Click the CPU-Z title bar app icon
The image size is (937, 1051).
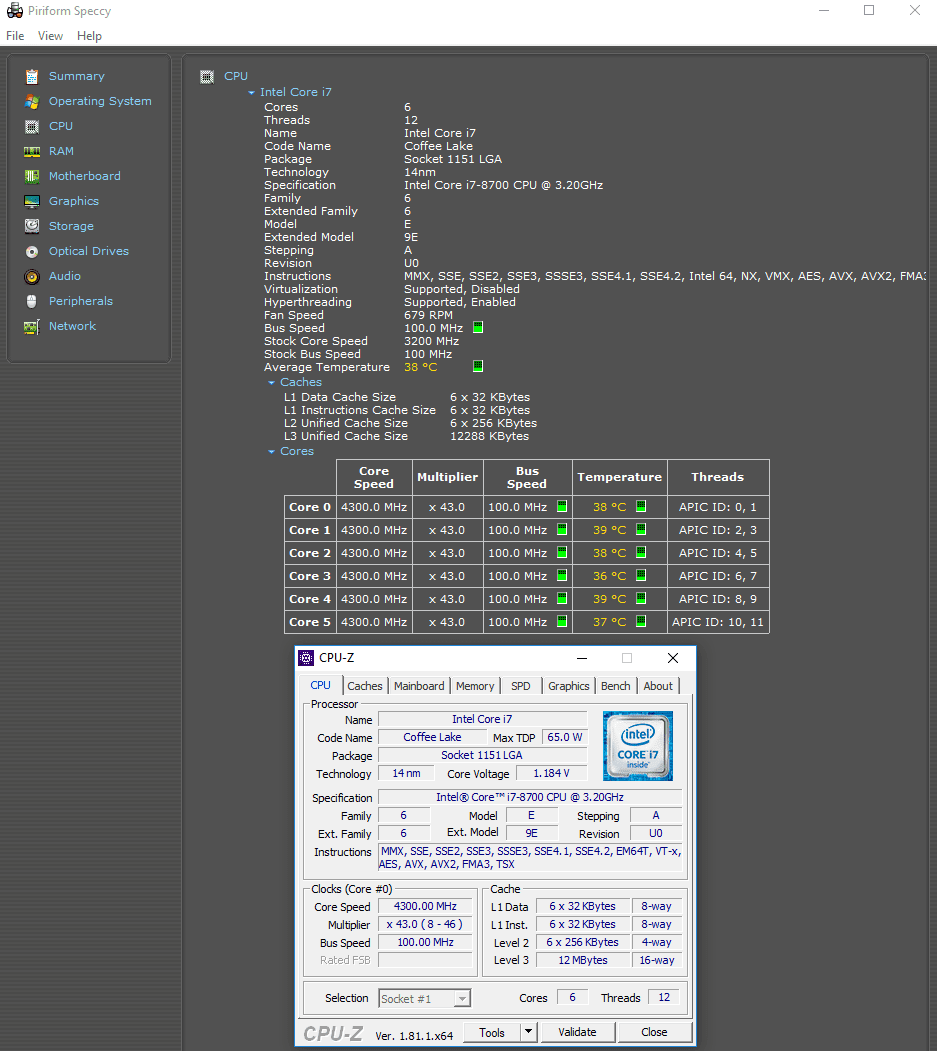(x=306, y=658)
